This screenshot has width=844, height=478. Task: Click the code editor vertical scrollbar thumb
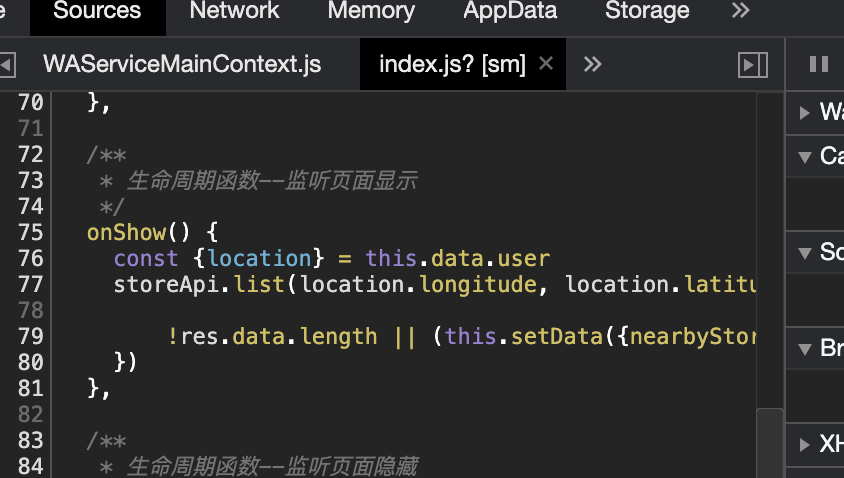click(x=770, y=440)
